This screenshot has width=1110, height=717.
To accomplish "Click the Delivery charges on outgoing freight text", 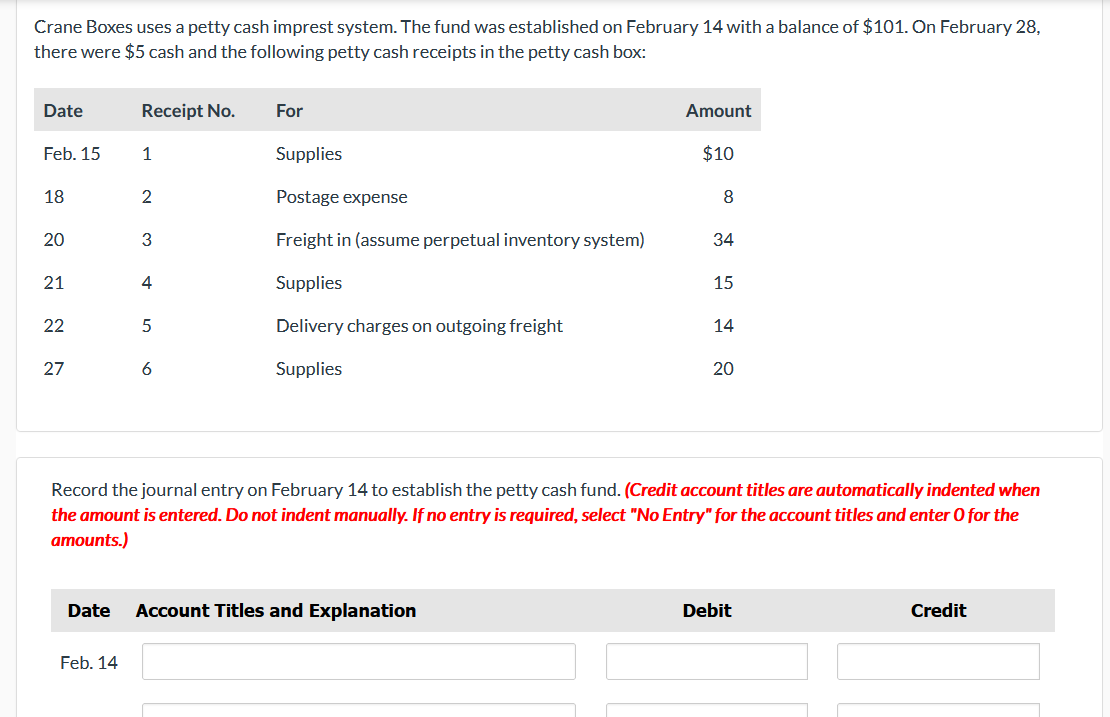I will (x=419, y=326).
